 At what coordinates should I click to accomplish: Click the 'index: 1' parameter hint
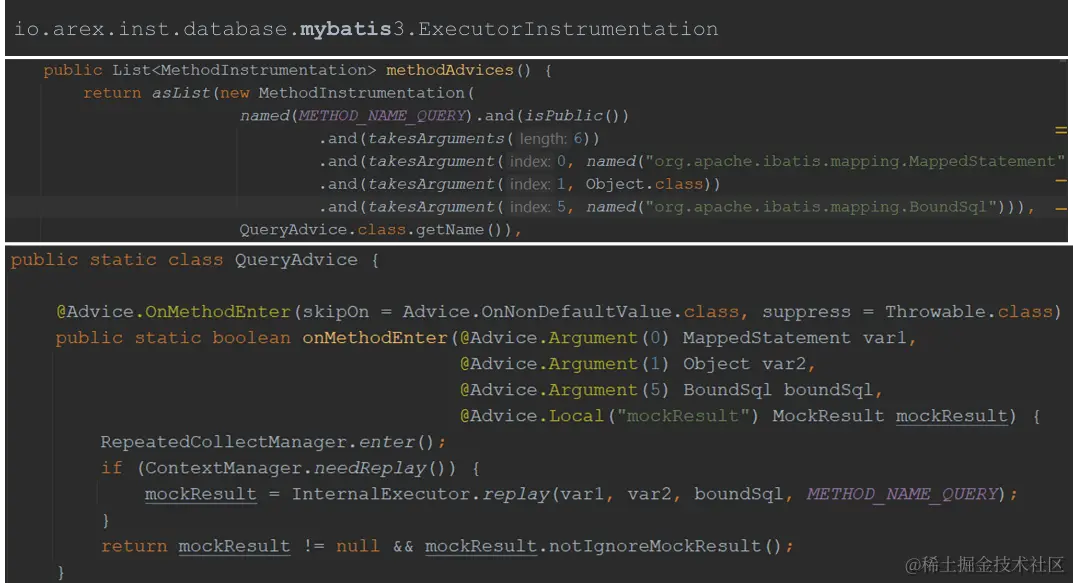537,184
